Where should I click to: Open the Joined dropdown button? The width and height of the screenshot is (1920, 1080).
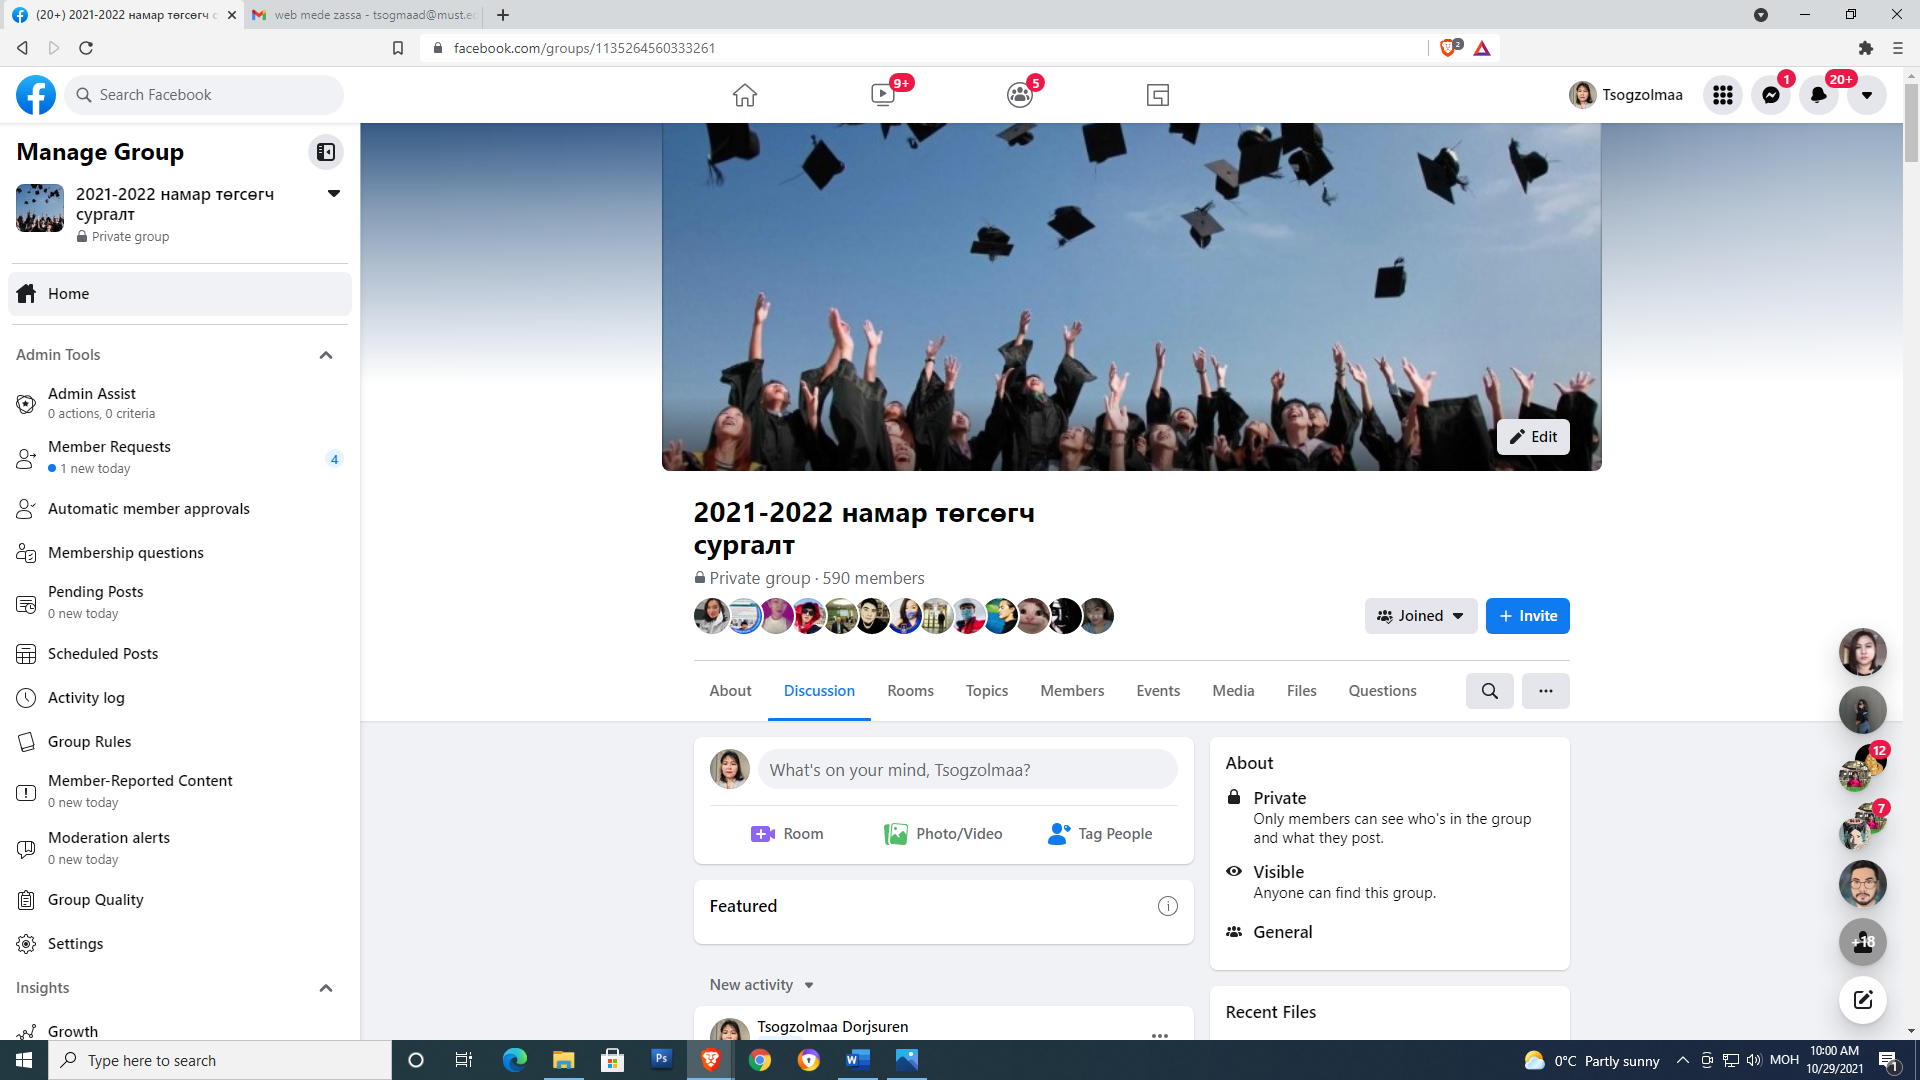tap(1421, 616)
